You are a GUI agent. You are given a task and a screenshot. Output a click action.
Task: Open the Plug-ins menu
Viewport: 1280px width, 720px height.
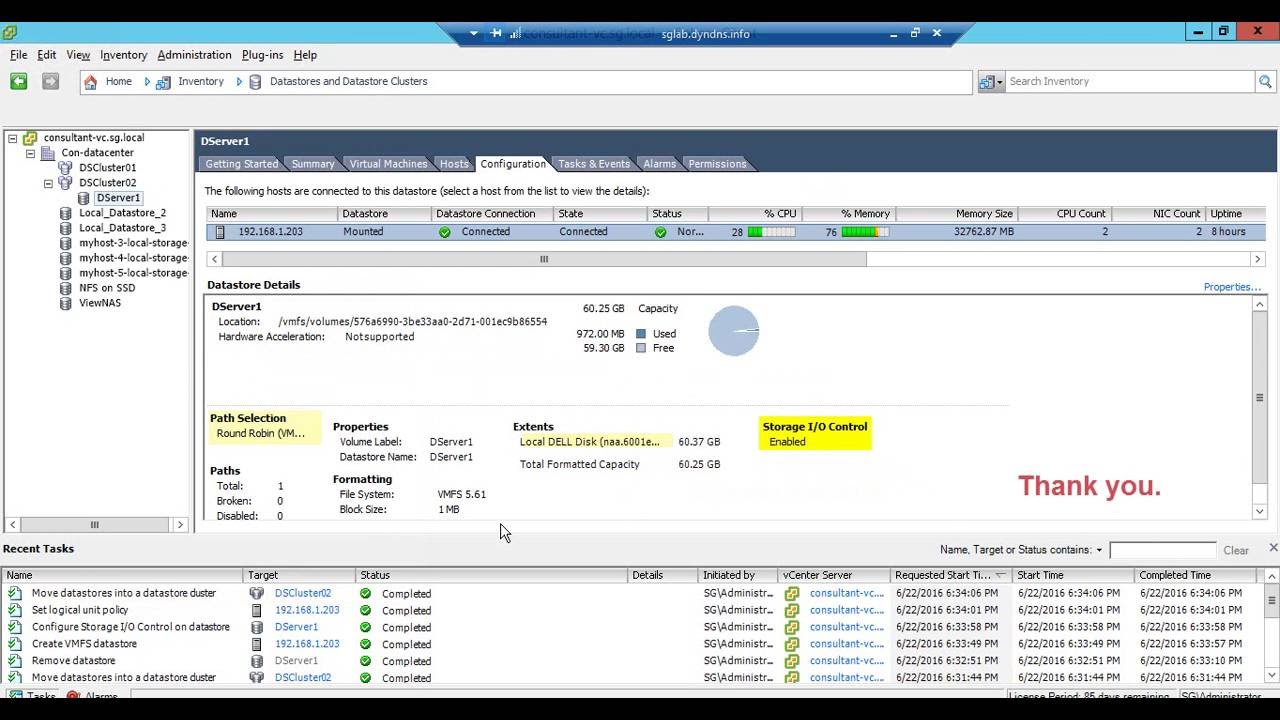point(262,55)
